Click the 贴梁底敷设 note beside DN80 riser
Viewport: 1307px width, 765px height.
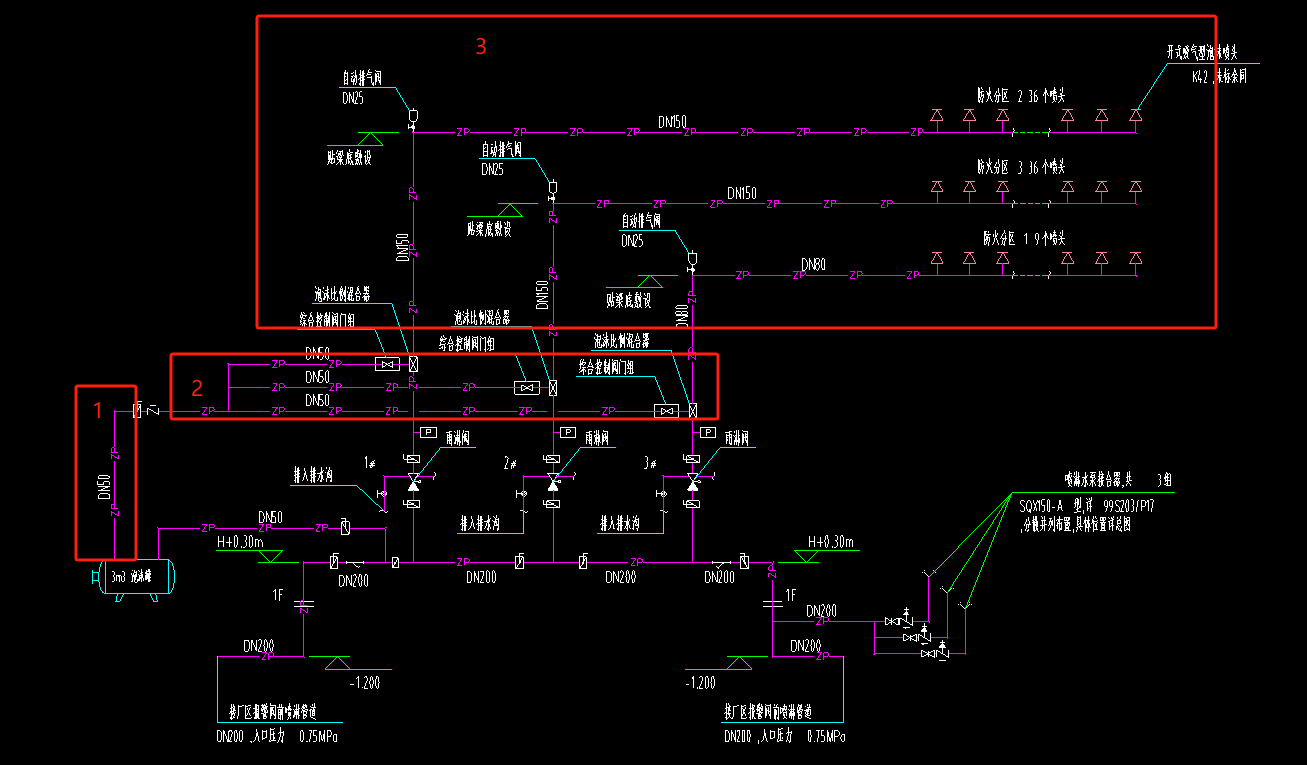click(628, 300)
